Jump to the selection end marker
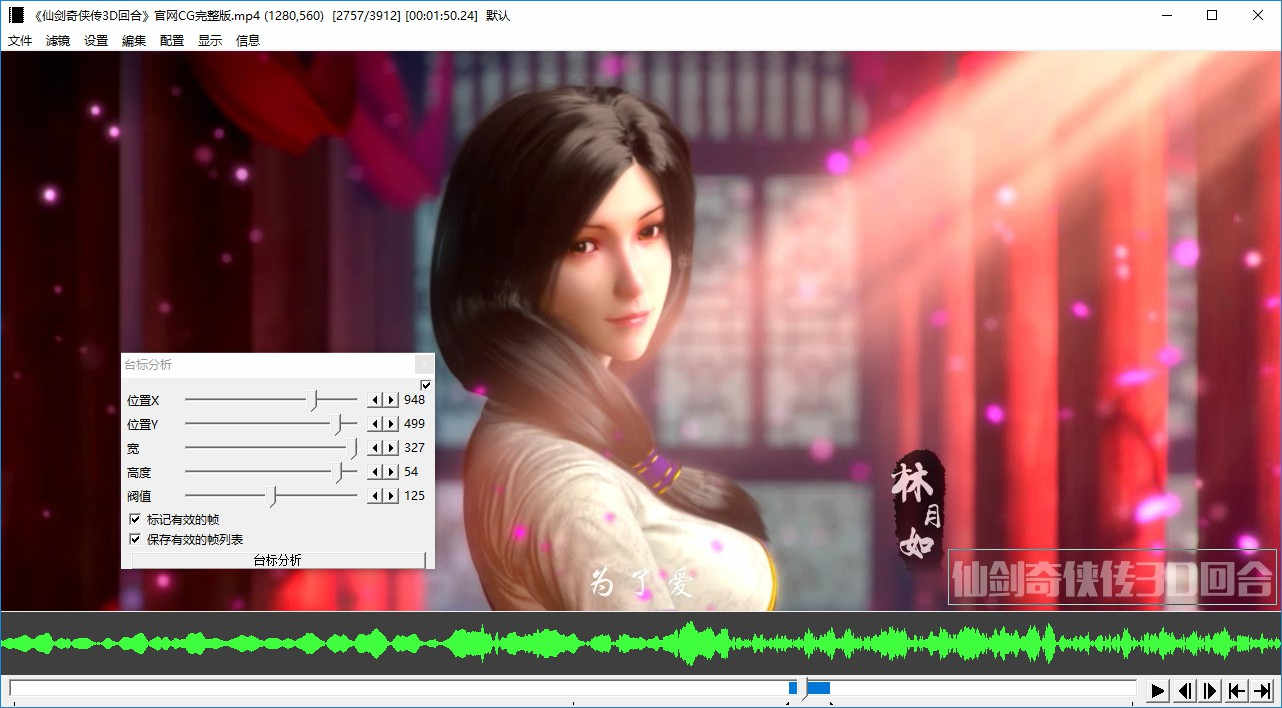 point(1263,690)
